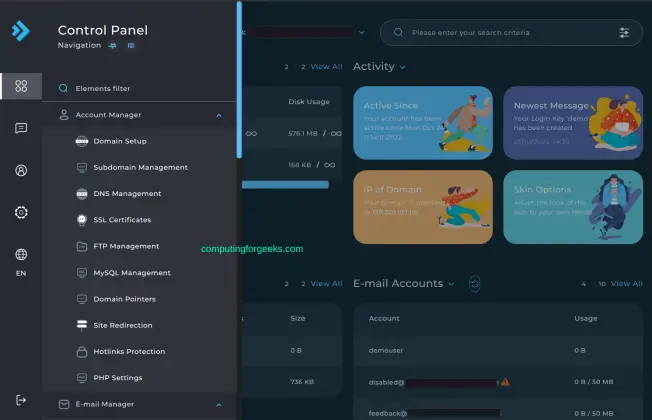Open the settings gear icon in sidebar
652x420 pixels.
pyautogui.click(x=21, y=212)
